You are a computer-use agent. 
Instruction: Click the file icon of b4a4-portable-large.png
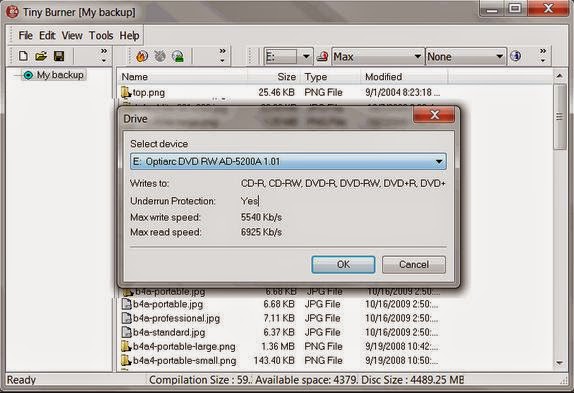(x=126, y=346)
